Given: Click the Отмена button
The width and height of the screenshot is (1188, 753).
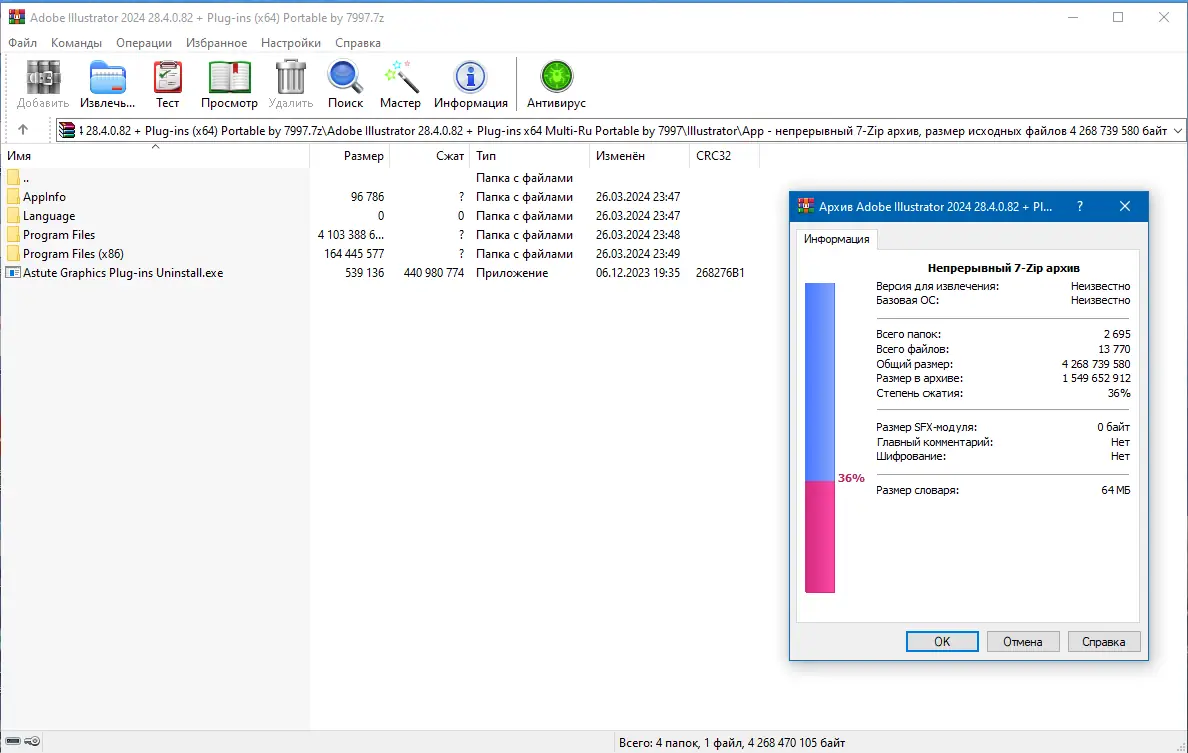Looking at the screenshot, I should (1023, 642).
